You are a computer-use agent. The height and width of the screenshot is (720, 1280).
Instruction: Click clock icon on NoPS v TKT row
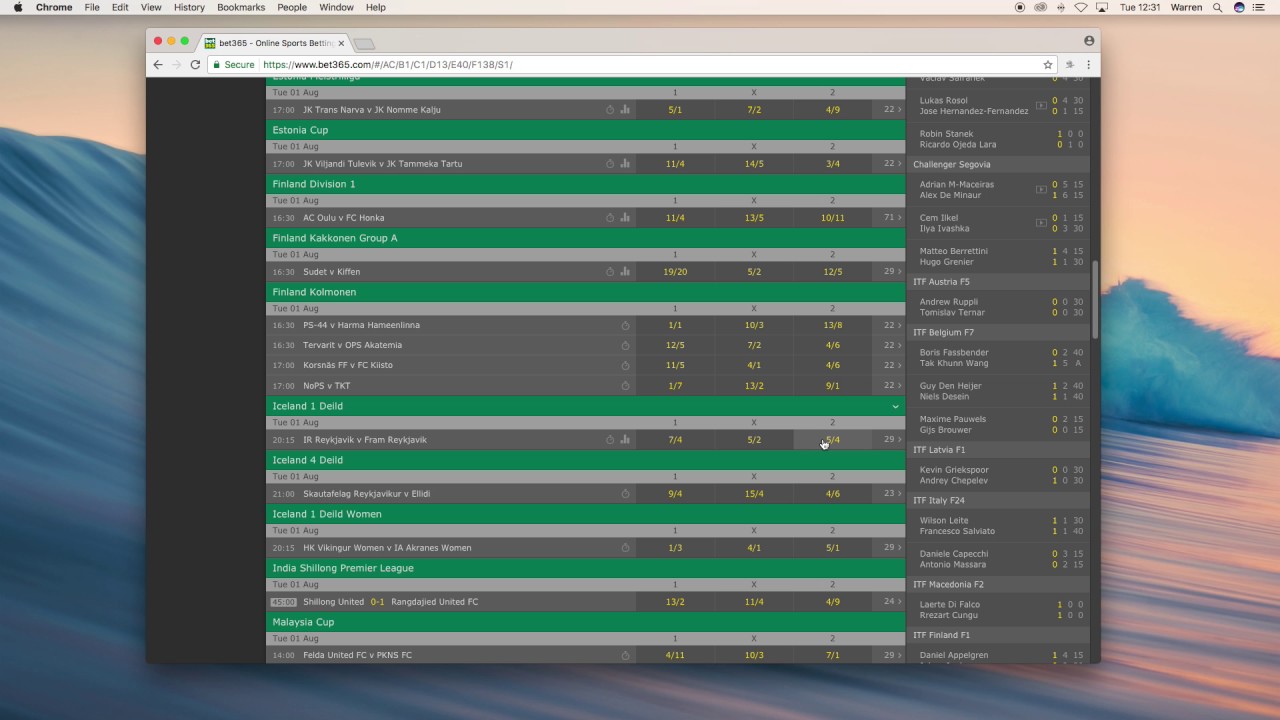point(625,386)
